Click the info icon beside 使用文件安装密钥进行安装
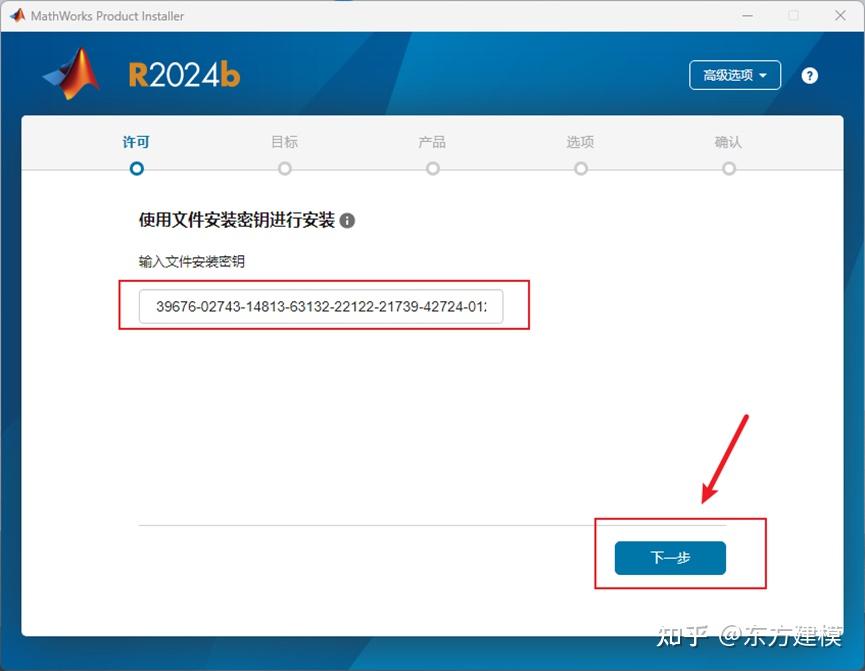Screen dimensions: 865x671 (x=347, y=221)
